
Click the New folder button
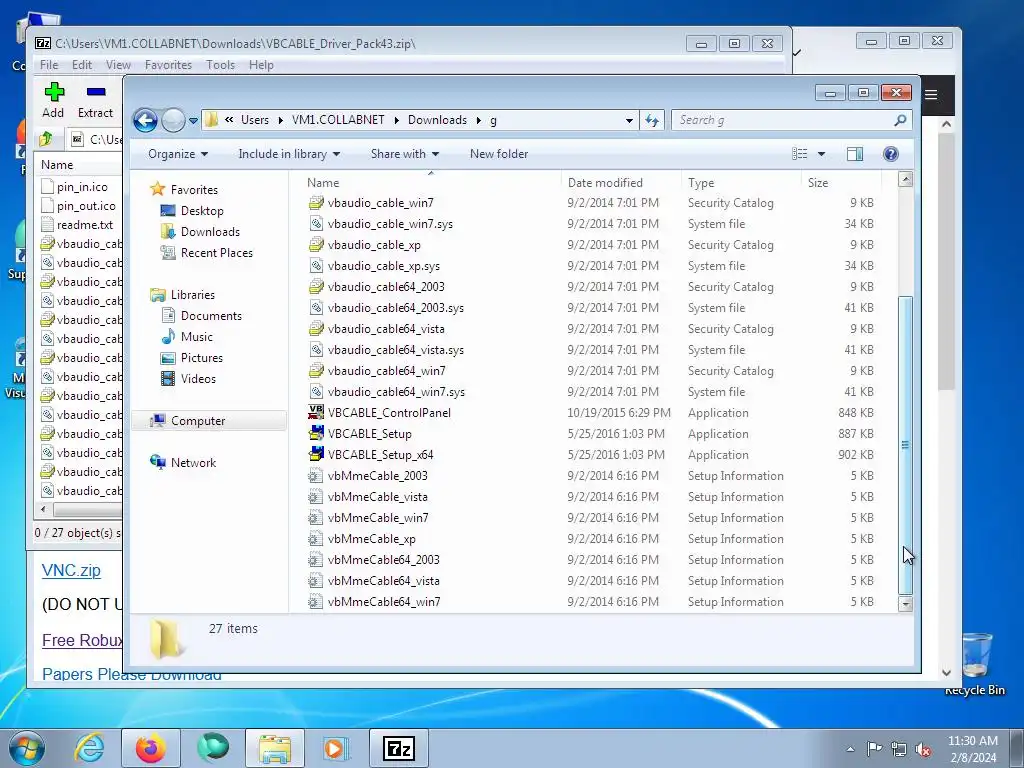coord(499,154)
